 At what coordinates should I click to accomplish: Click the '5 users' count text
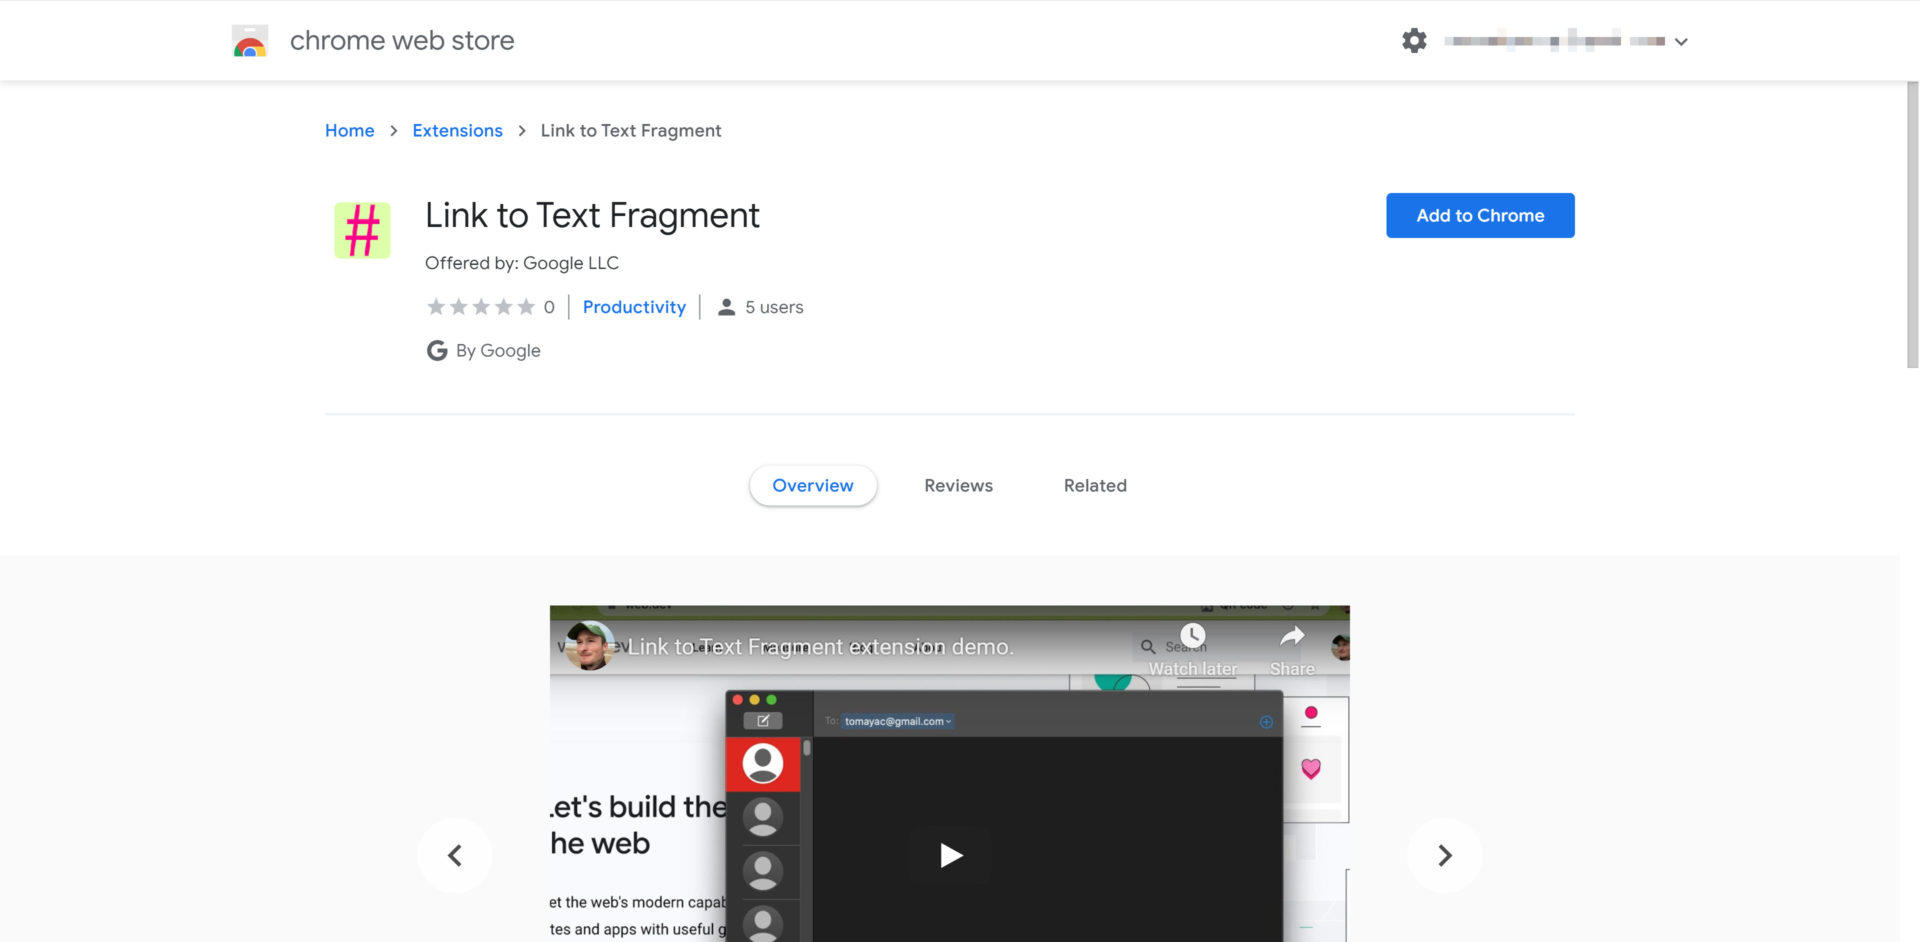coord(774,307)
